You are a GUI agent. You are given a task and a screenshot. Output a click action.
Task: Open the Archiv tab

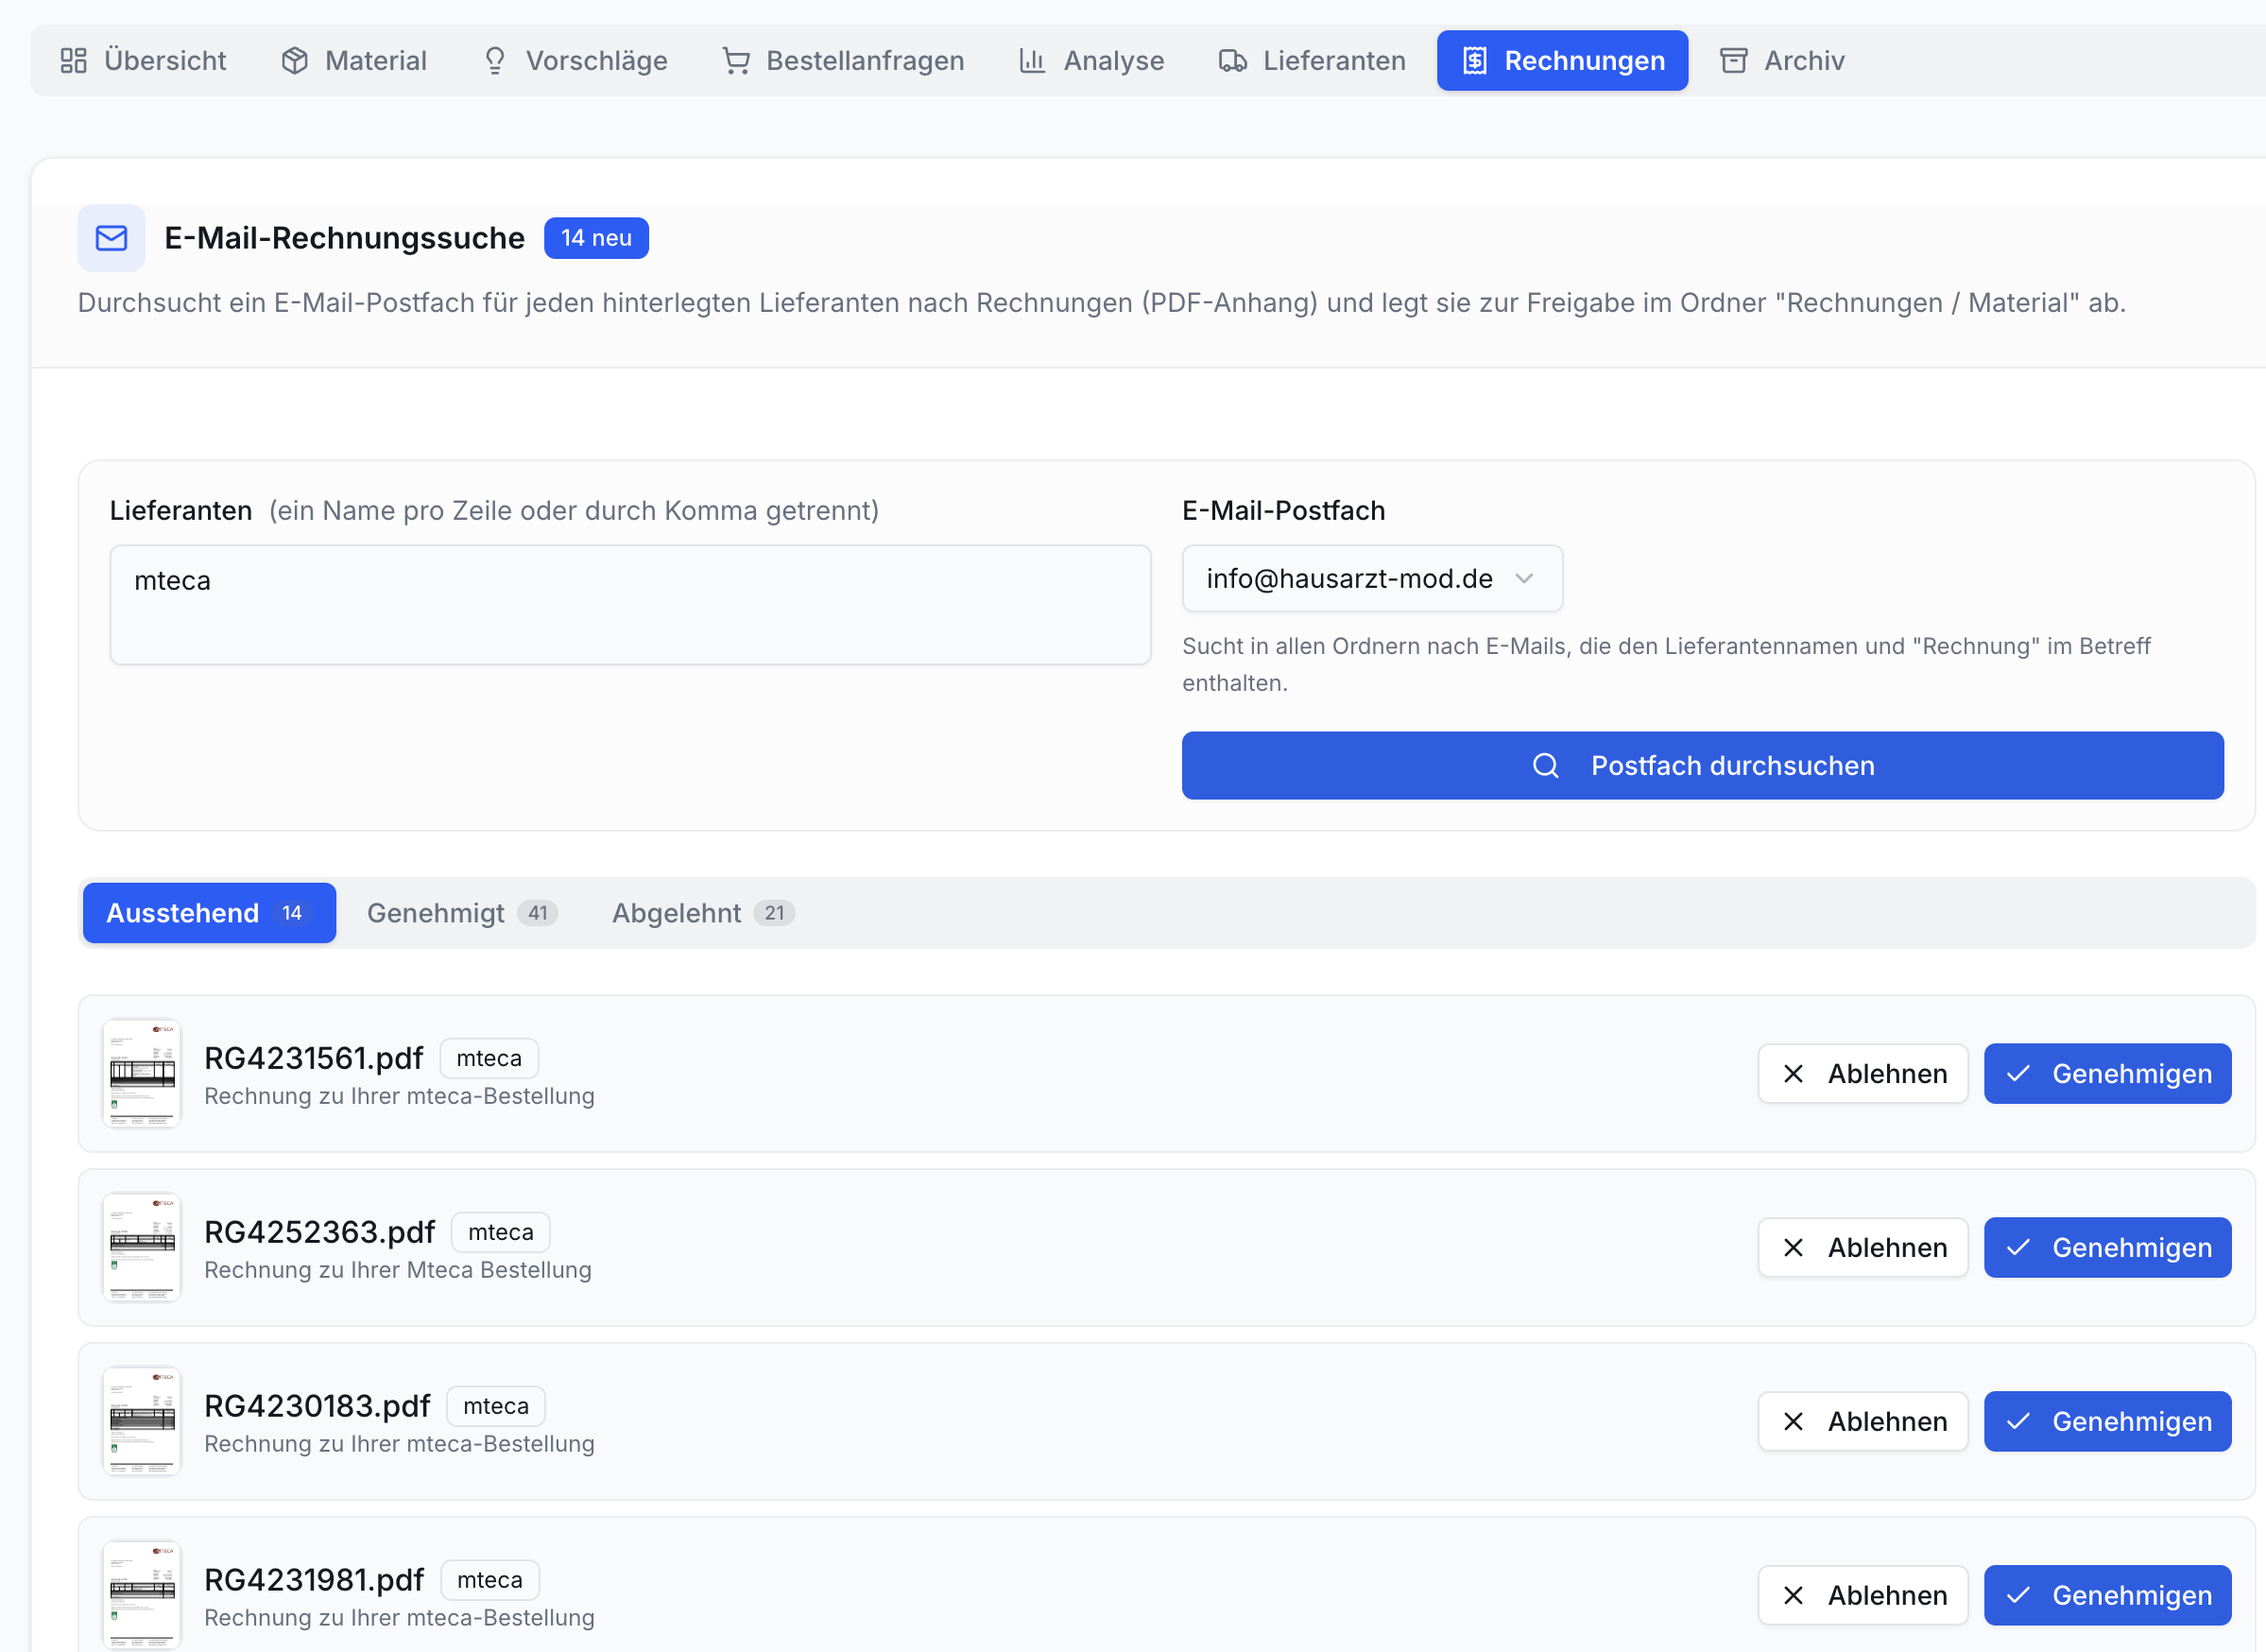click(1782, 61)
